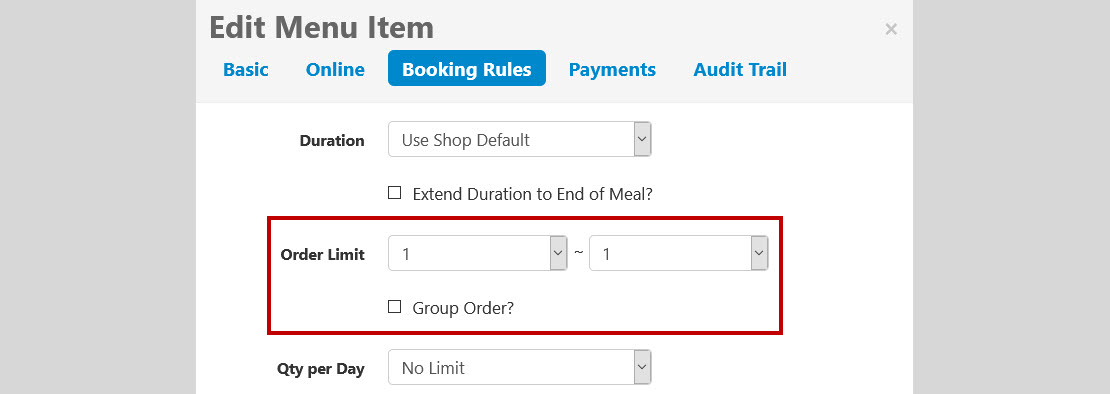View the Audit Trail tab
Screen dimensions: 1110x394
(x=740, y=69)
